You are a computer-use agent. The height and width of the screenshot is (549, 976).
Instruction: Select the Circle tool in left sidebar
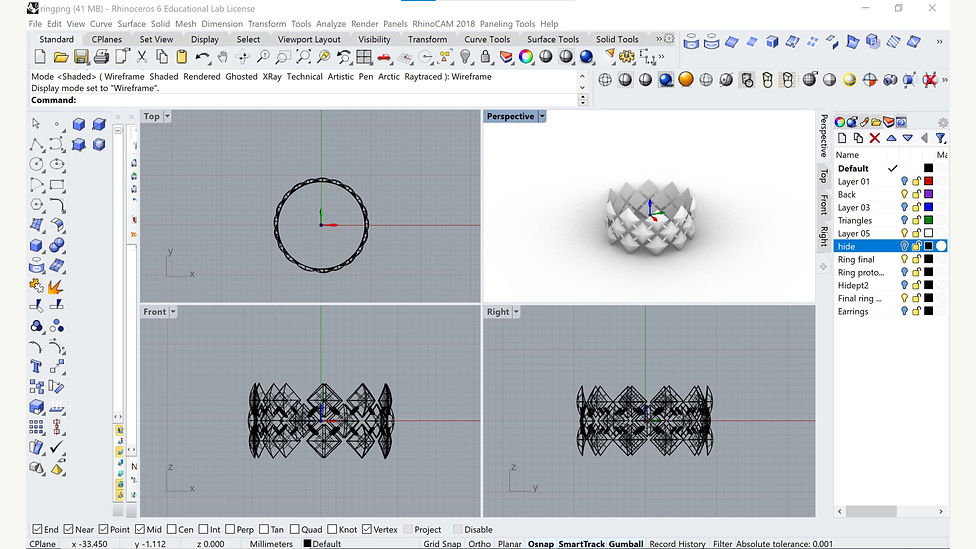click(x=36, y=164)
